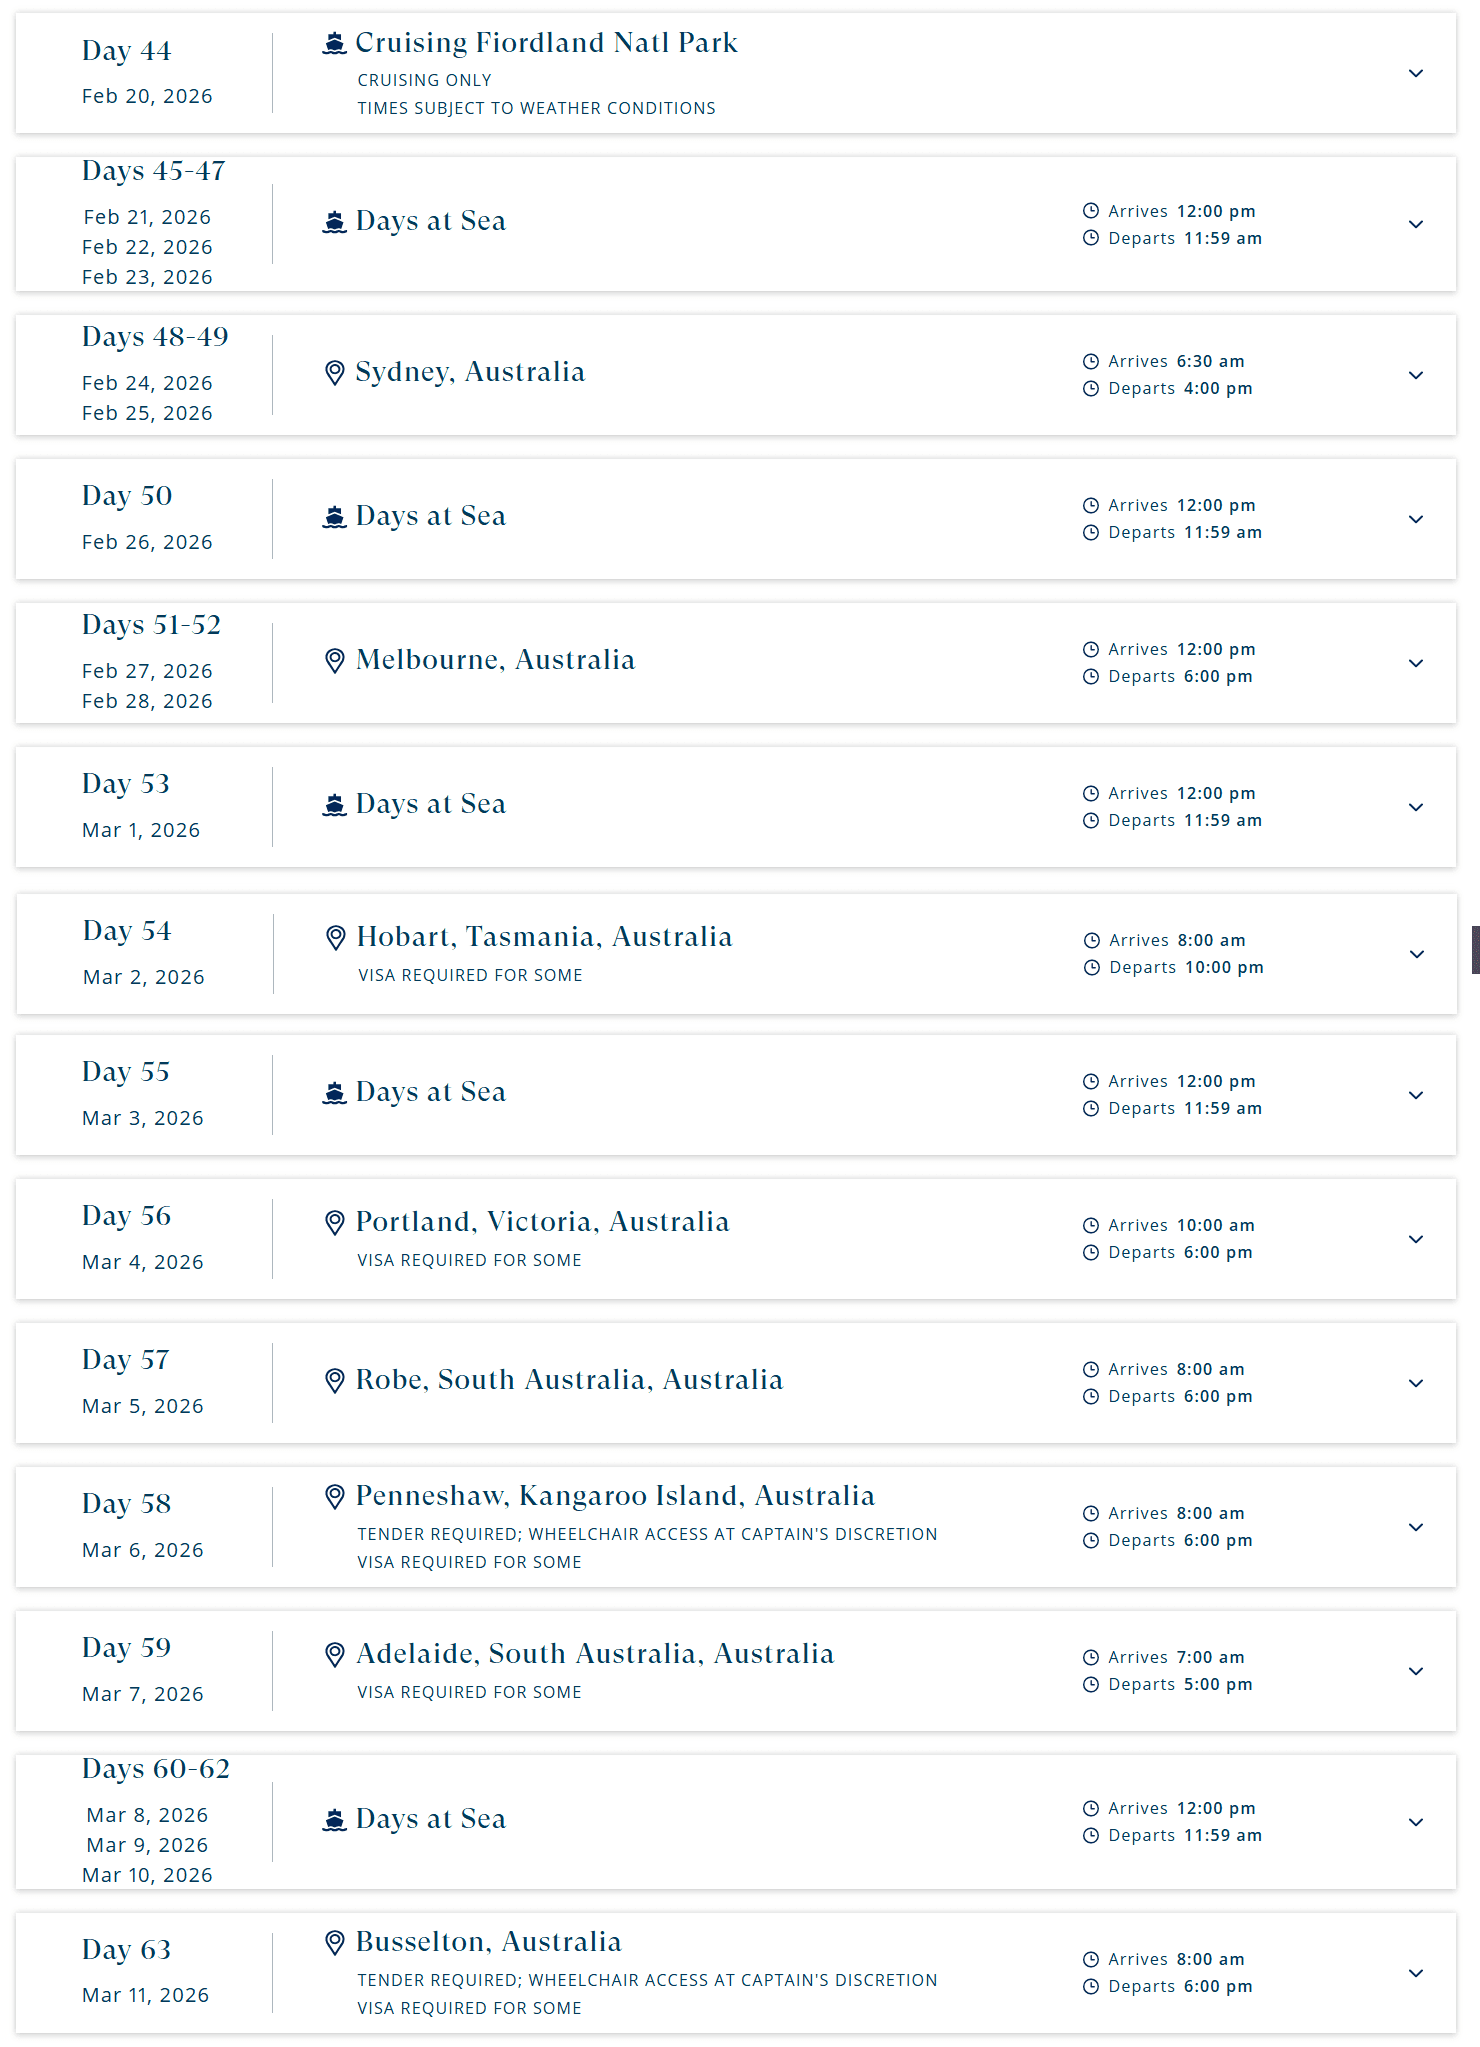Image resolution: width=1480 pixels, height=2047 pixels.
Task: Open the Hobart, Tasmania details chevron
Action: click(x=1417, y=955)
